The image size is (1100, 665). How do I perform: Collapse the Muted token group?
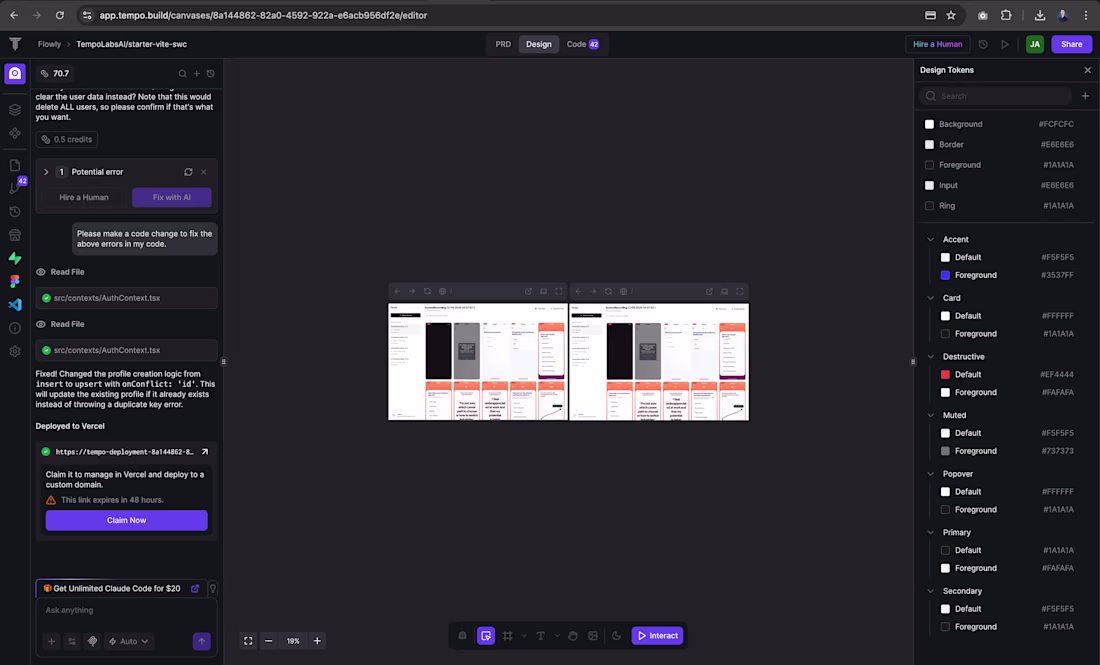click(931, 415)
